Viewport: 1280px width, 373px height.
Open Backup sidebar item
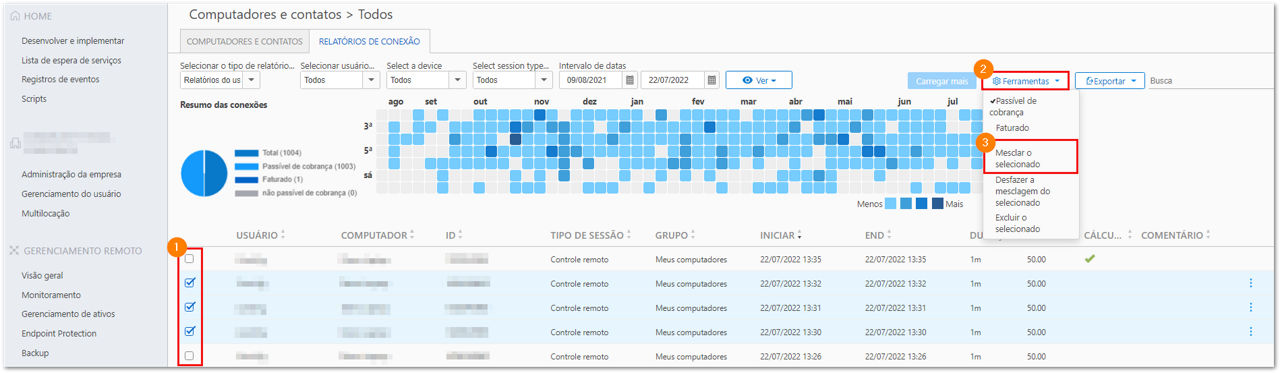click(x=35, y=353)
